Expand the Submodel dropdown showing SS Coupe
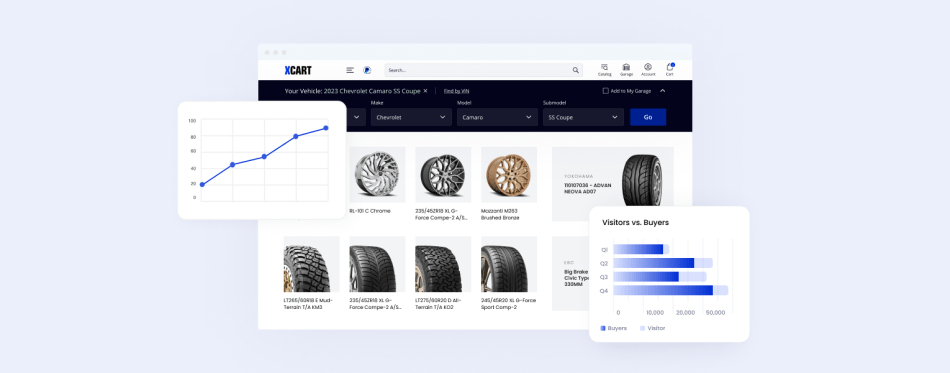This screenshot has height=373, width=950. 583,117
